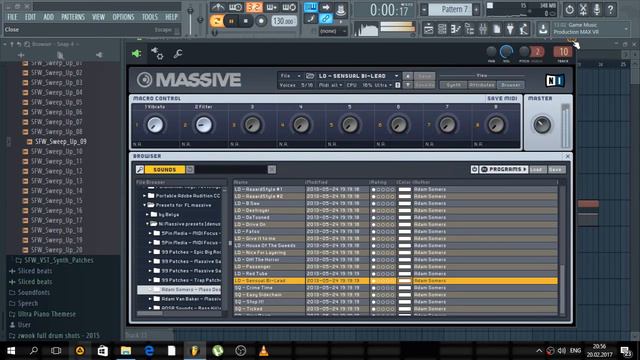Screen dimensions: 640x360
Task: Expand the 99 Patches - Epic Big Room folder
Action: pos(150,252)
